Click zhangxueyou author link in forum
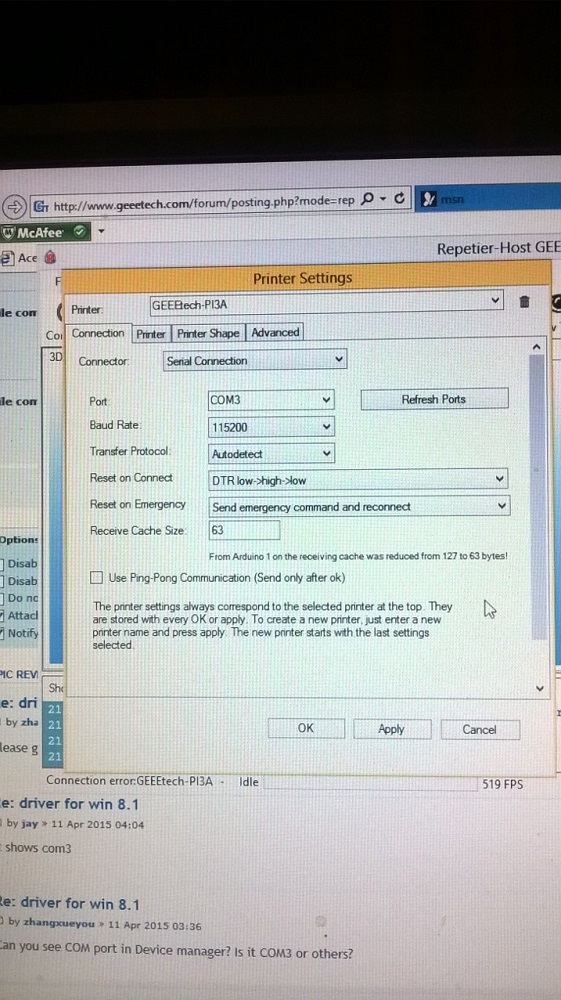This screenshot has width=561, height=1000. [57, 924]
